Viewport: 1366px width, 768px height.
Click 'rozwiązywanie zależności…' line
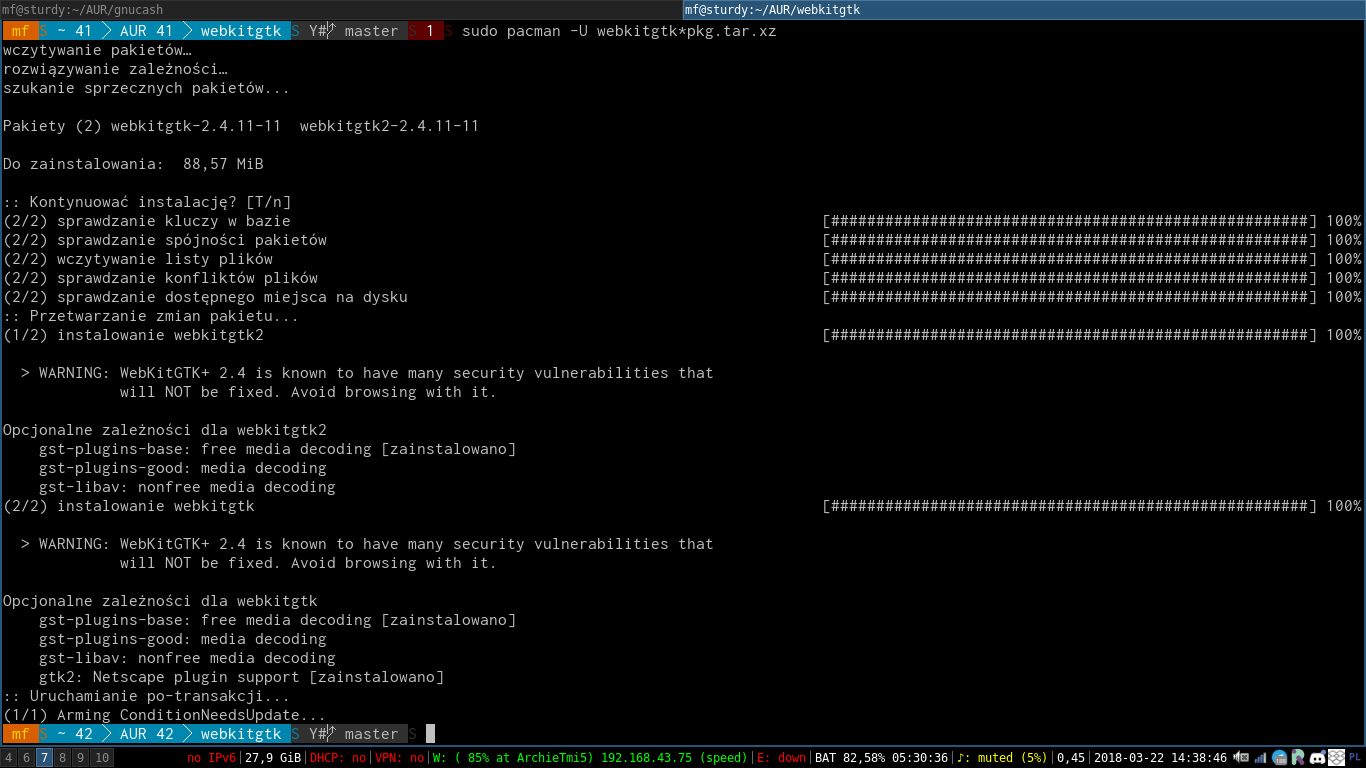point(115,69)
